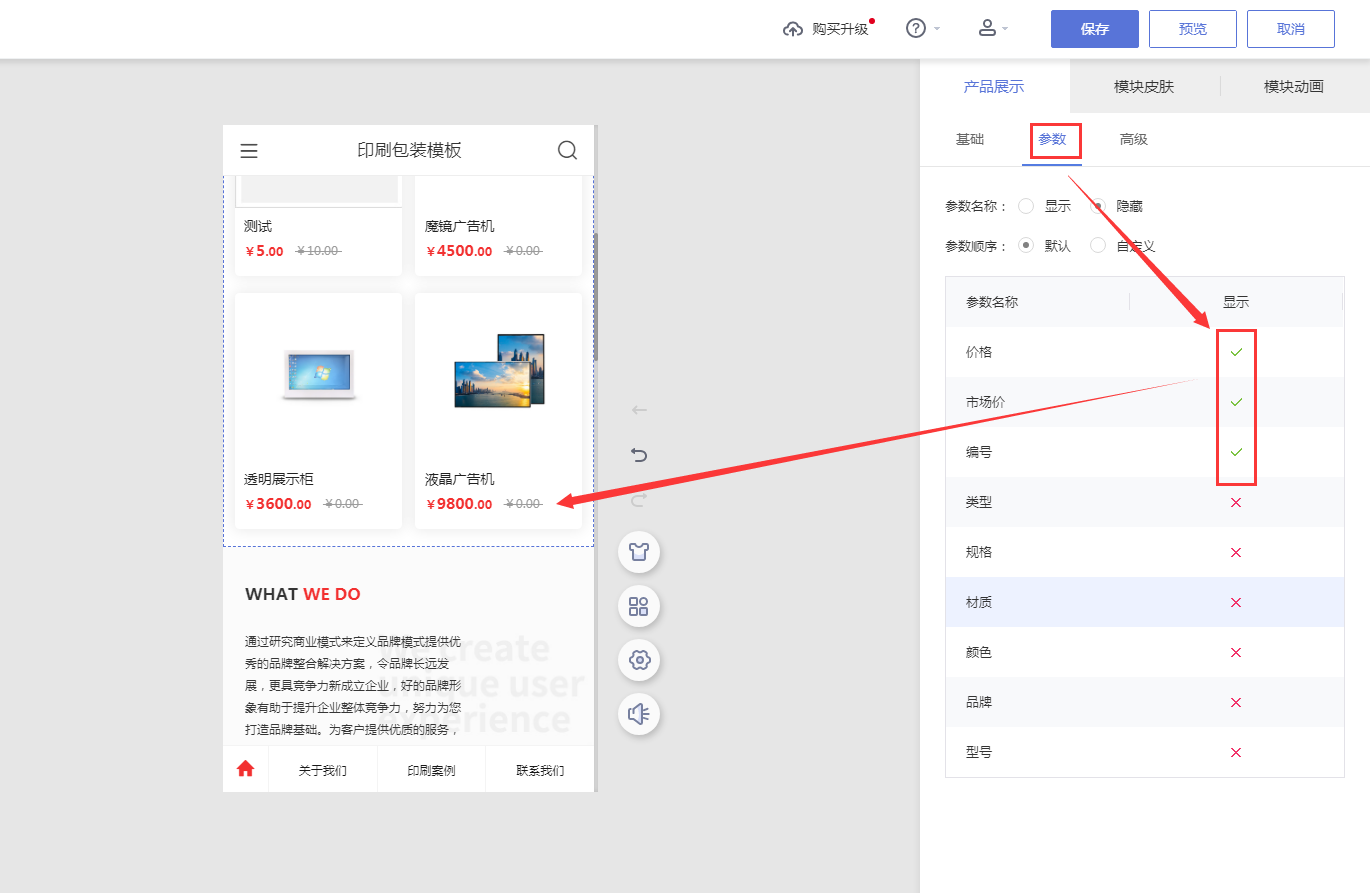Open 联系我们 in bottom nav
This screenshot has height=893, width=1370.
coord(540,771)
